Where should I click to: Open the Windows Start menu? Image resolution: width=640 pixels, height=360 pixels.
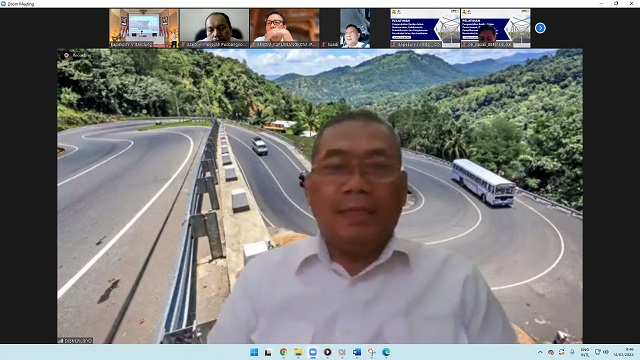(x=254, y=352)
